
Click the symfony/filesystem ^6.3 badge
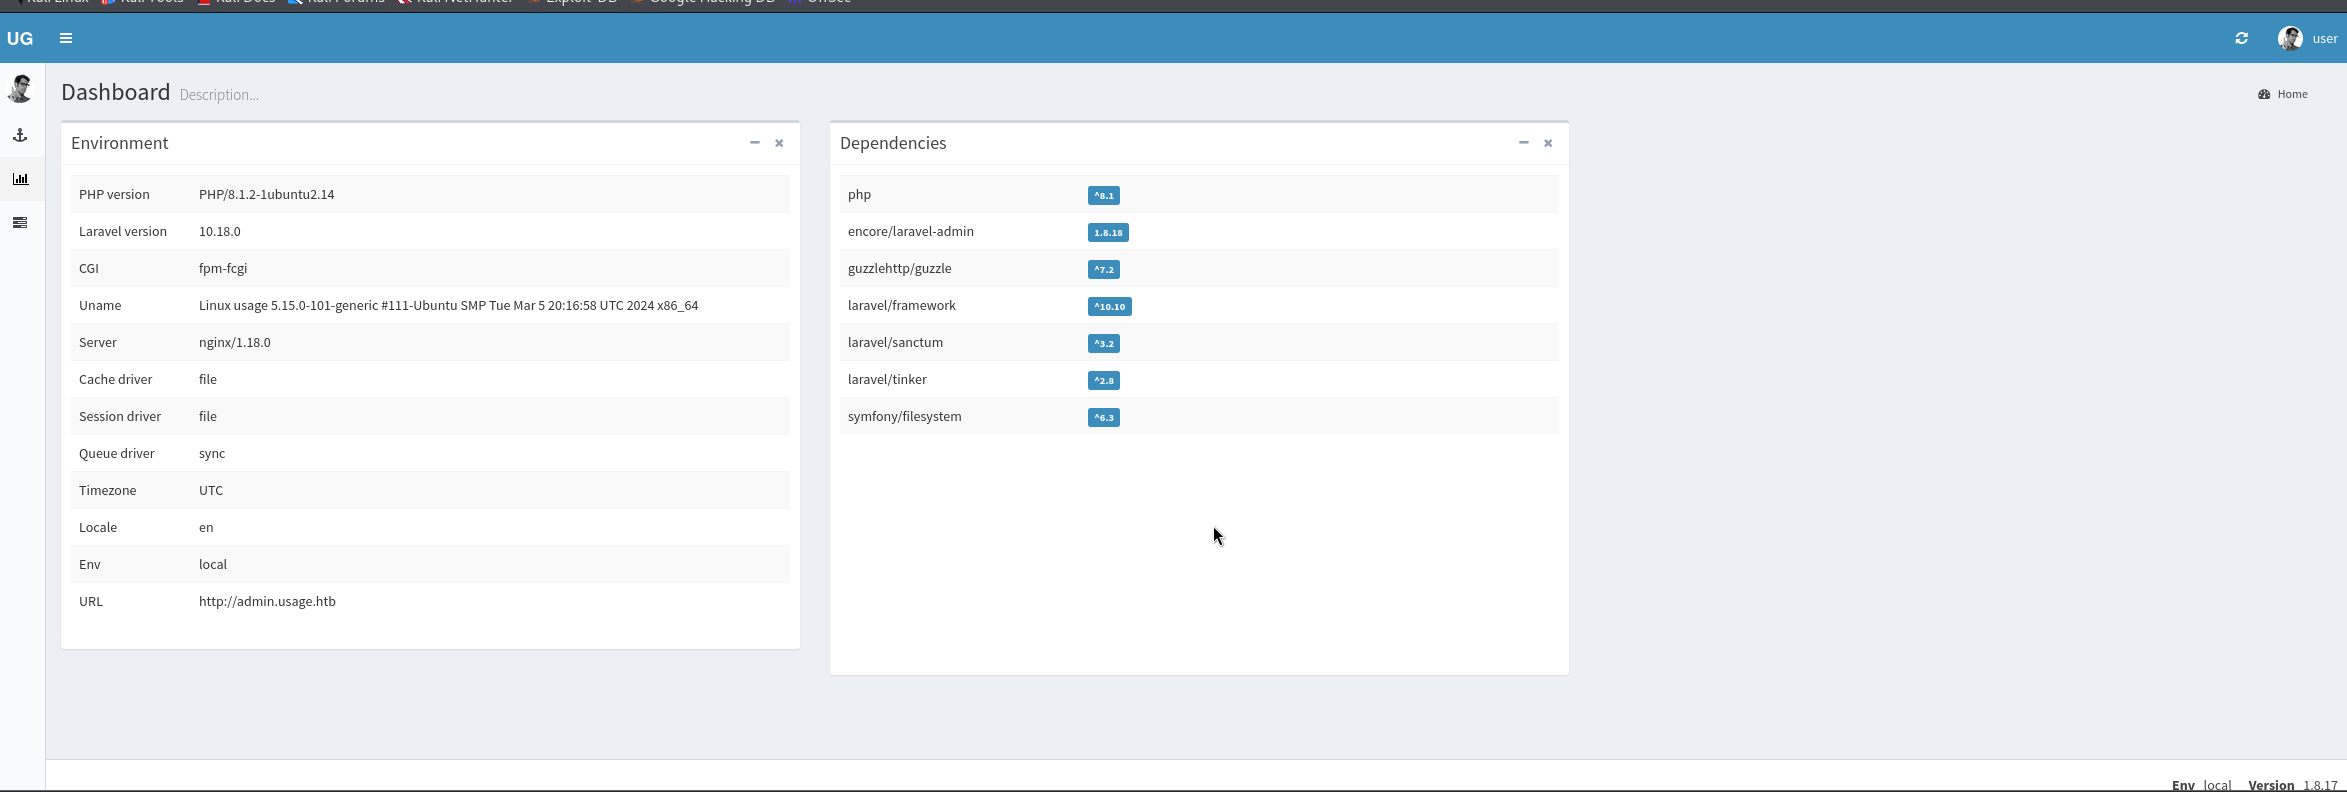(x=1103, y=418)
